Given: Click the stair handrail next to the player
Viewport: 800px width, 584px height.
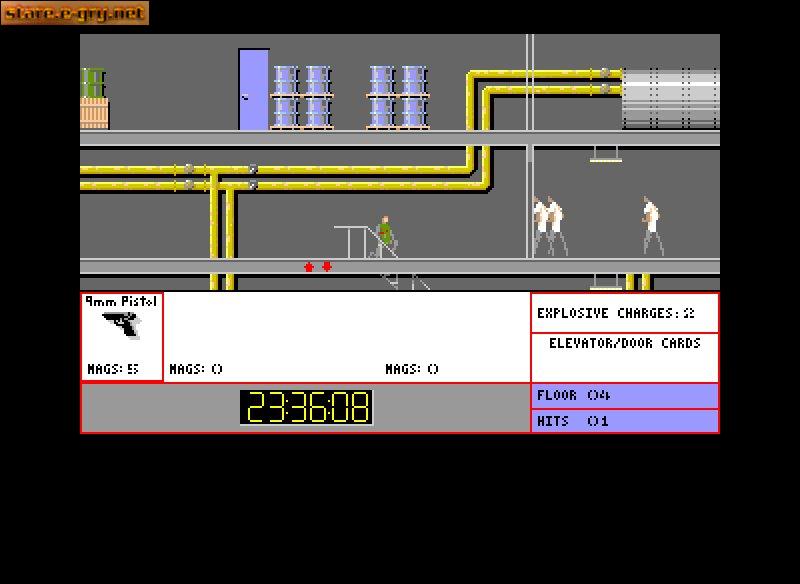Looking at the screenshot, I should 365,242.
